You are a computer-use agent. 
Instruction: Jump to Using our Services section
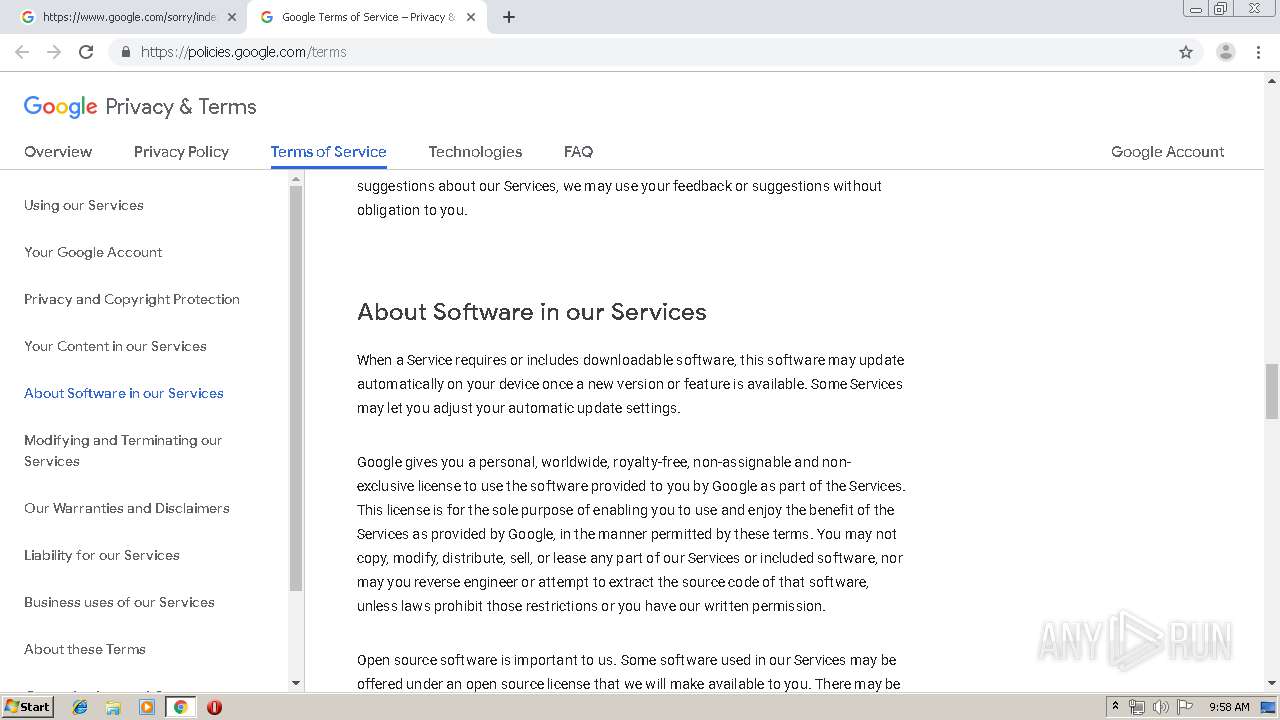click(84, 205)
